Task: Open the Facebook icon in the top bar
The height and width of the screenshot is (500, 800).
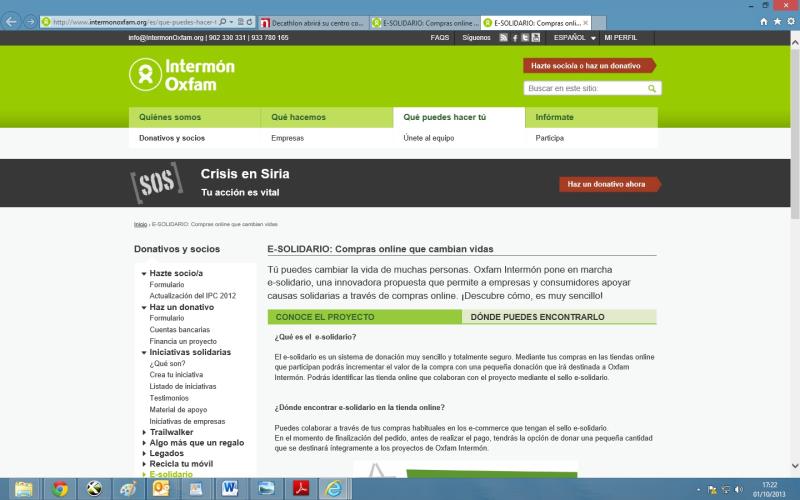Action: 515,38
